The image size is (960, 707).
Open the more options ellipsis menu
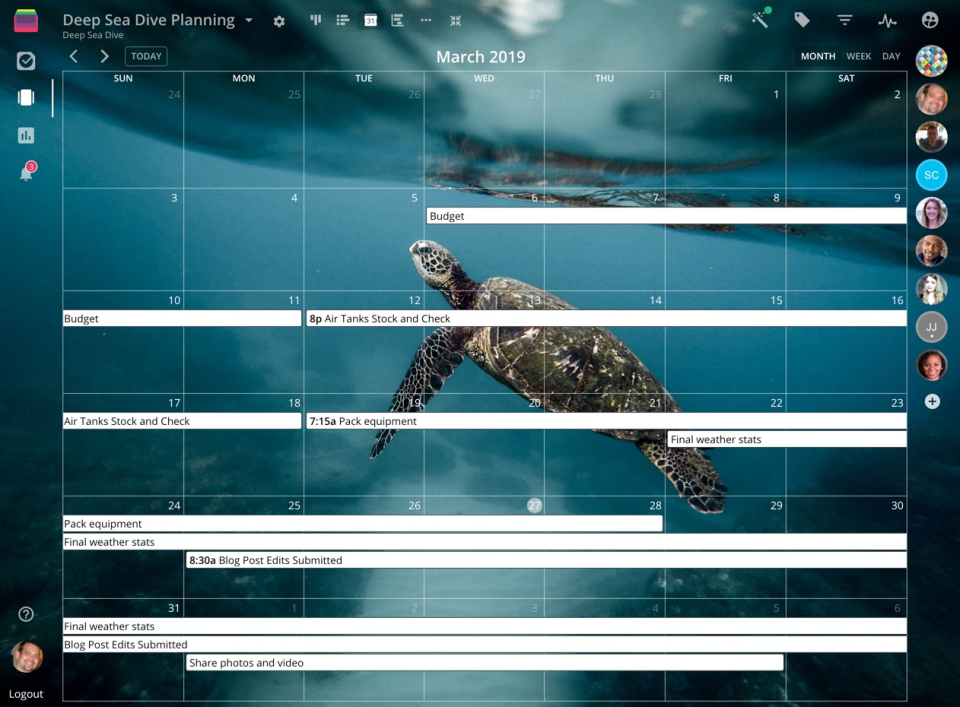coord(425,20)
